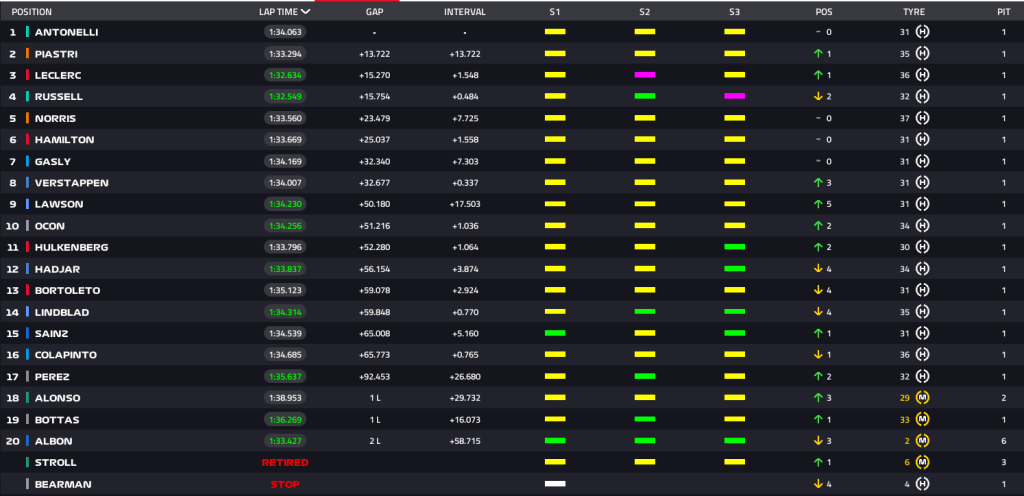Select hard tyre icon in Piastri row
Image resolution: width=1024 pixels, height=496 pixels.
923,54
